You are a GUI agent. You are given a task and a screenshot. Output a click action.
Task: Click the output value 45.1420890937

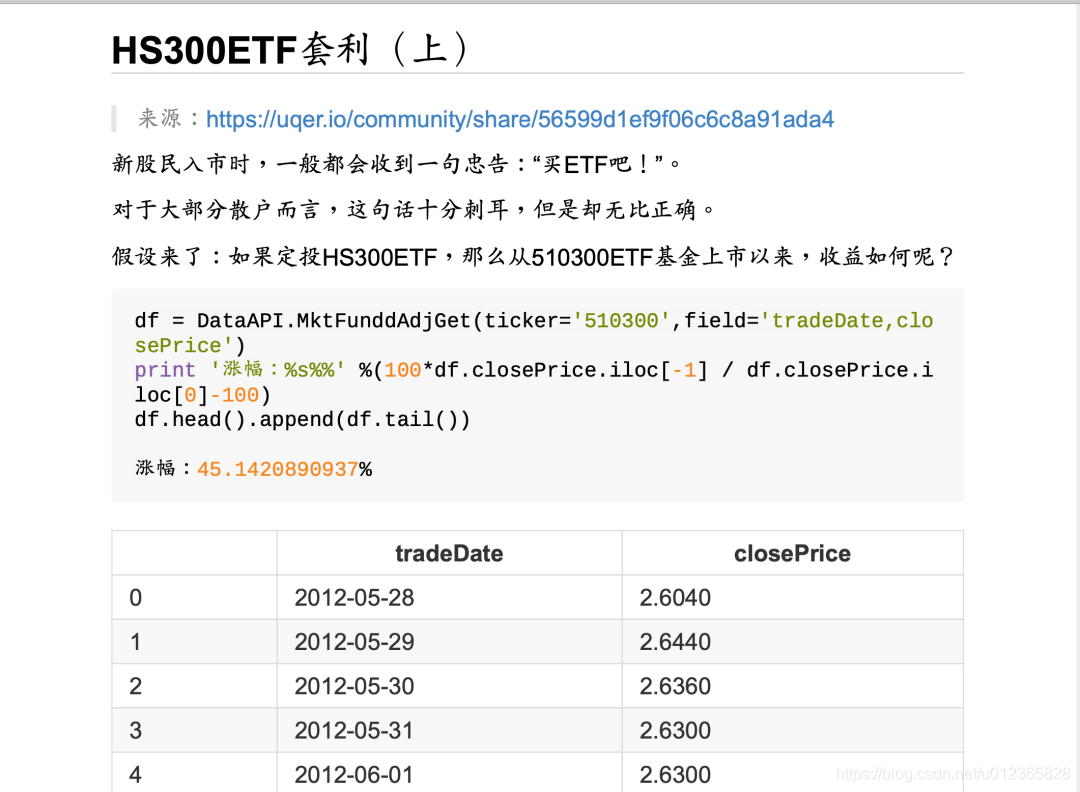click(278, 469)
